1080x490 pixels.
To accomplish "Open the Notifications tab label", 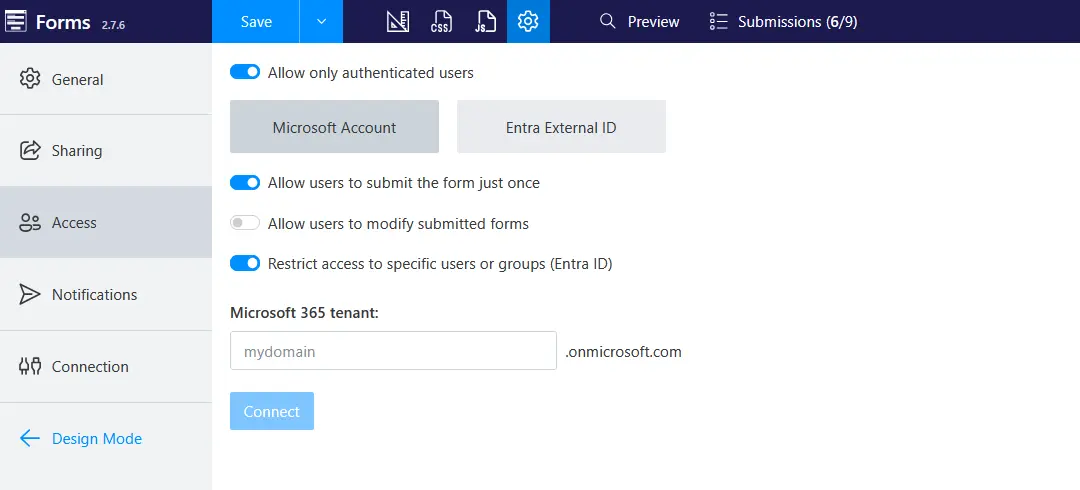I will [95, 294].
